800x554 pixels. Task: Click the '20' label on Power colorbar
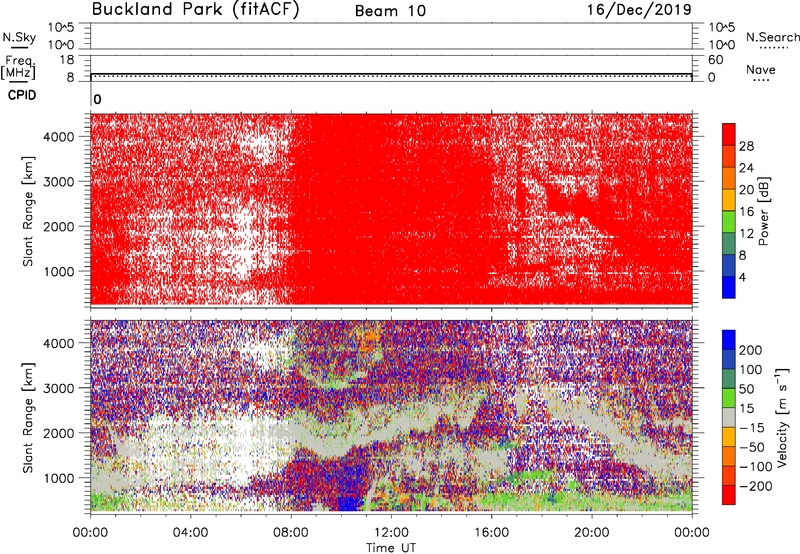(x=746, y=190)
